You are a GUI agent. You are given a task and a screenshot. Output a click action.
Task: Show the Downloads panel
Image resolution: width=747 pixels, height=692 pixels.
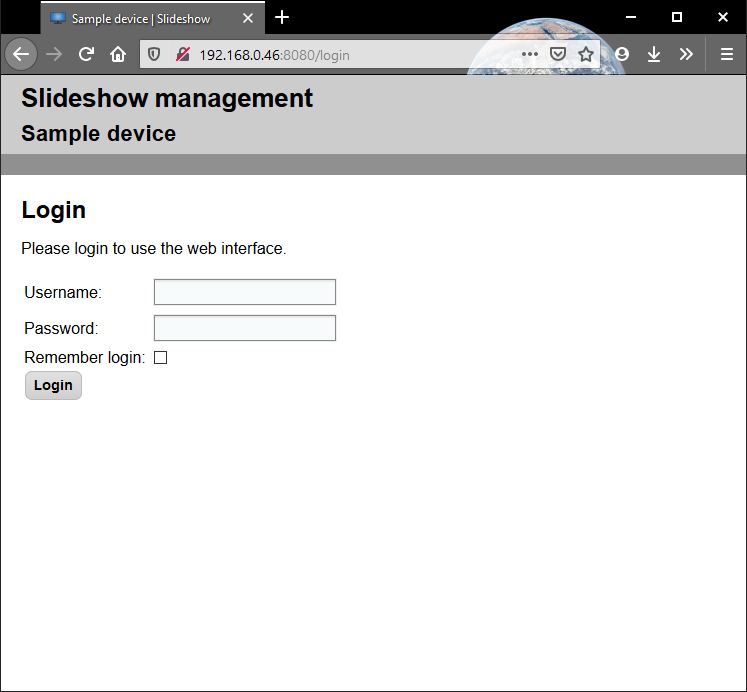coord(654,55)
